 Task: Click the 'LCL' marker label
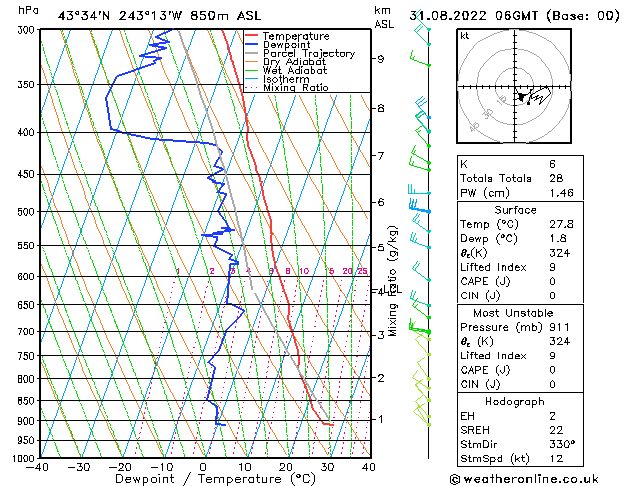[x=392, y=289]
